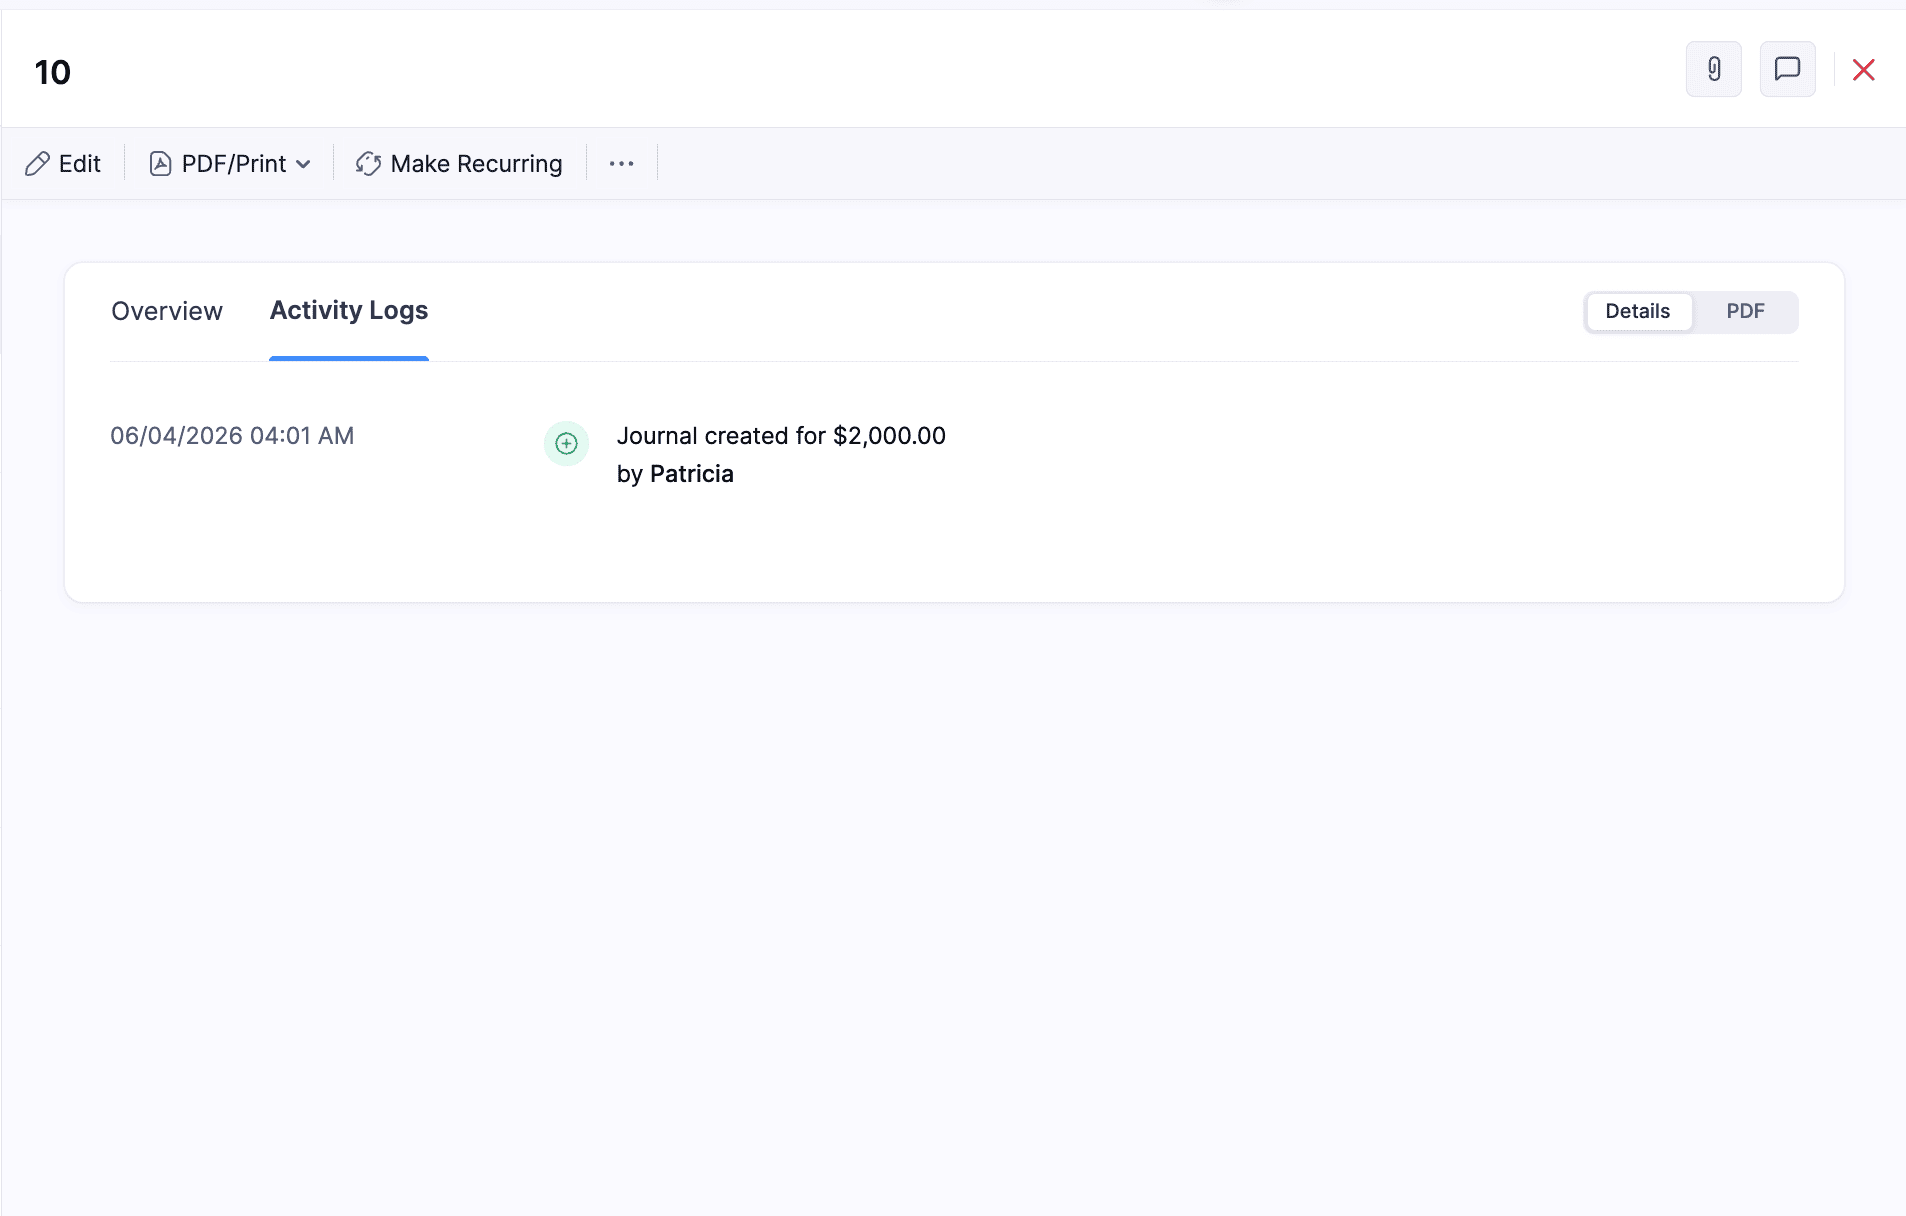Click the Make Recurring button
Screen dimensions: 1906x1216
click(458, 163)
